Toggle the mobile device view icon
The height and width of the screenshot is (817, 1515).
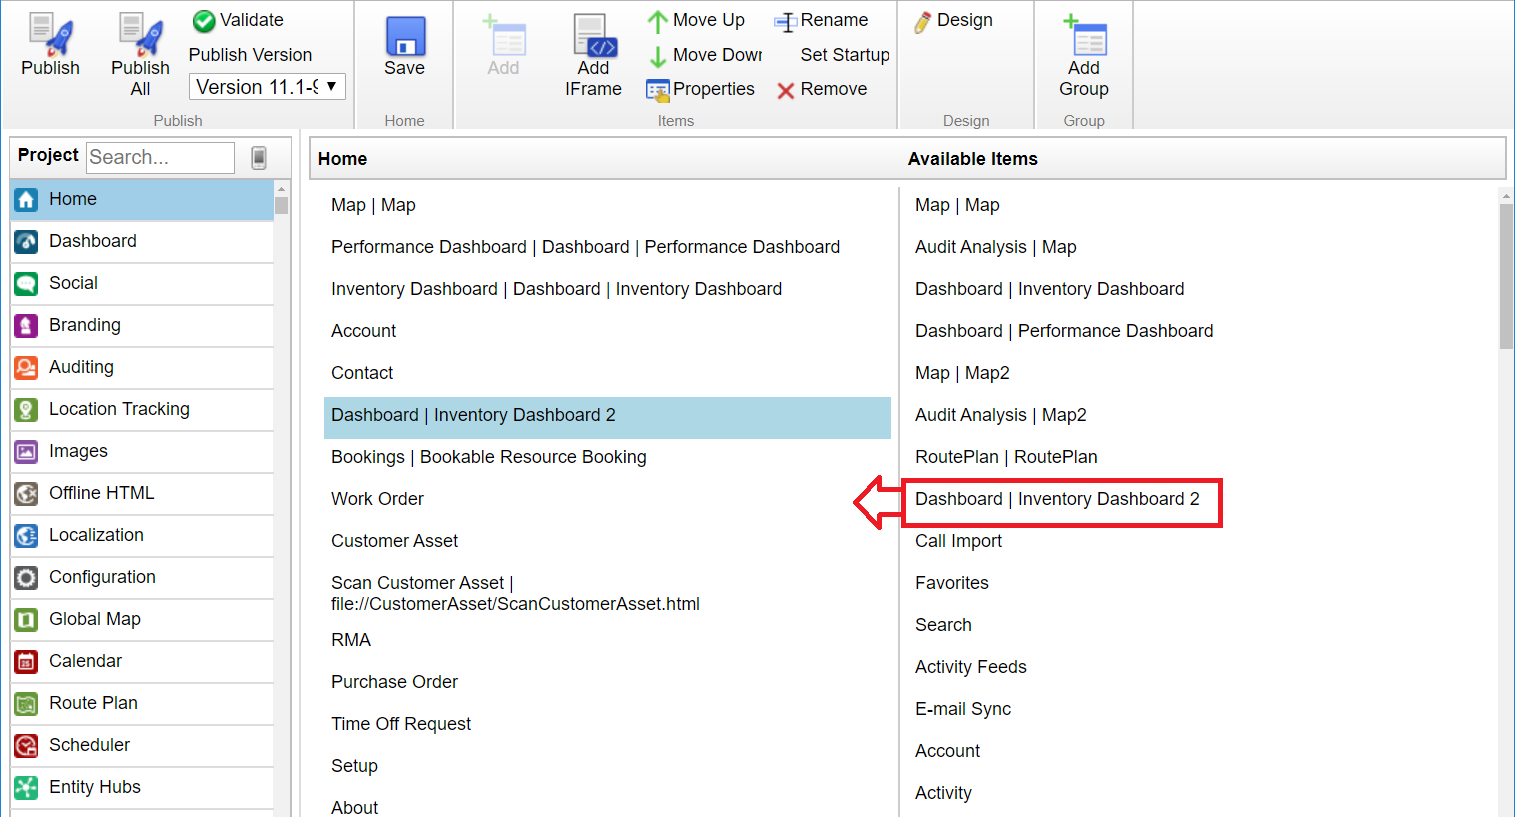click(259, 157)
